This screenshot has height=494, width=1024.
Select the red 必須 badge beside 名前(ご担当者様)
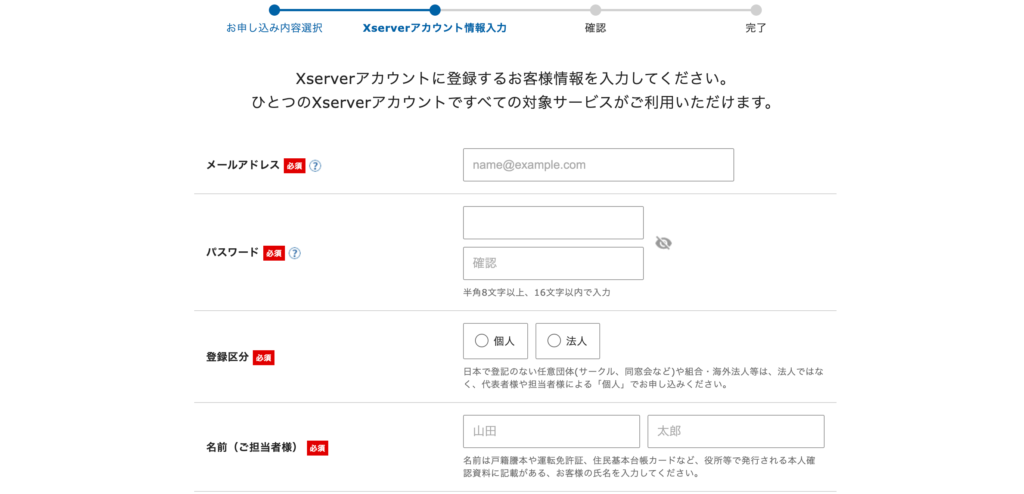click(x=317, y=448)
